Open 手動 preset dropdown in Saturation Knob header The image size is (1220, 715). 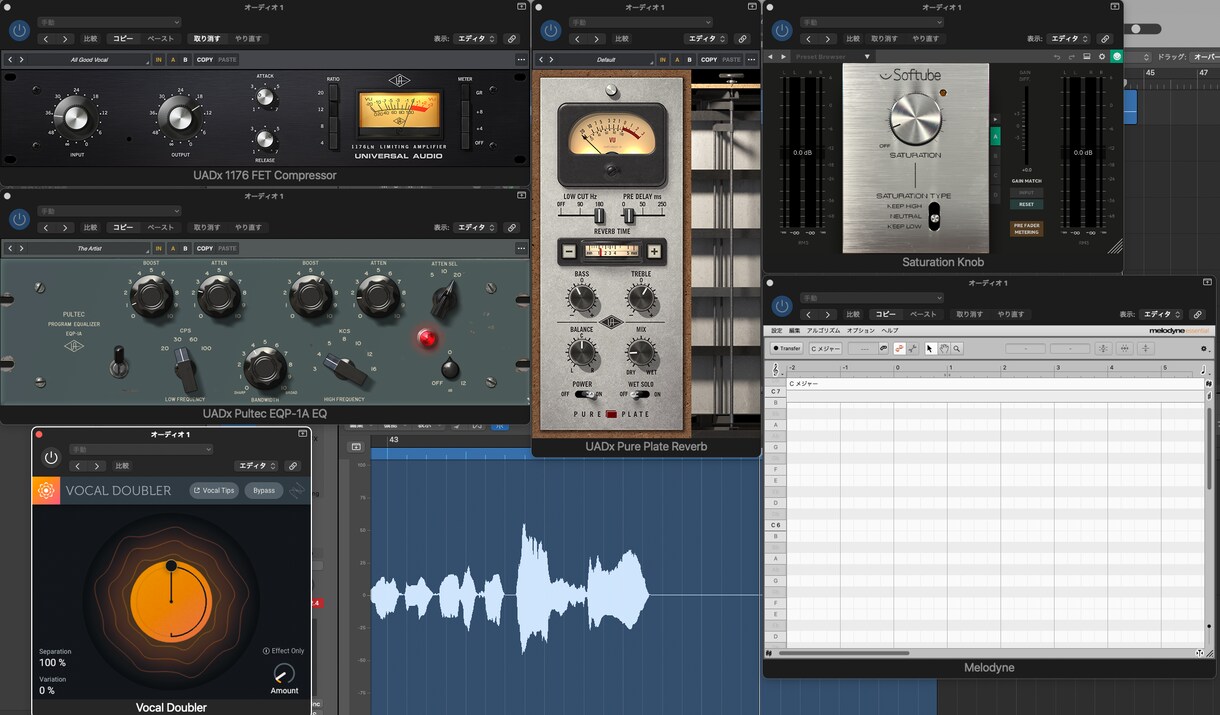tap(873, 22)
